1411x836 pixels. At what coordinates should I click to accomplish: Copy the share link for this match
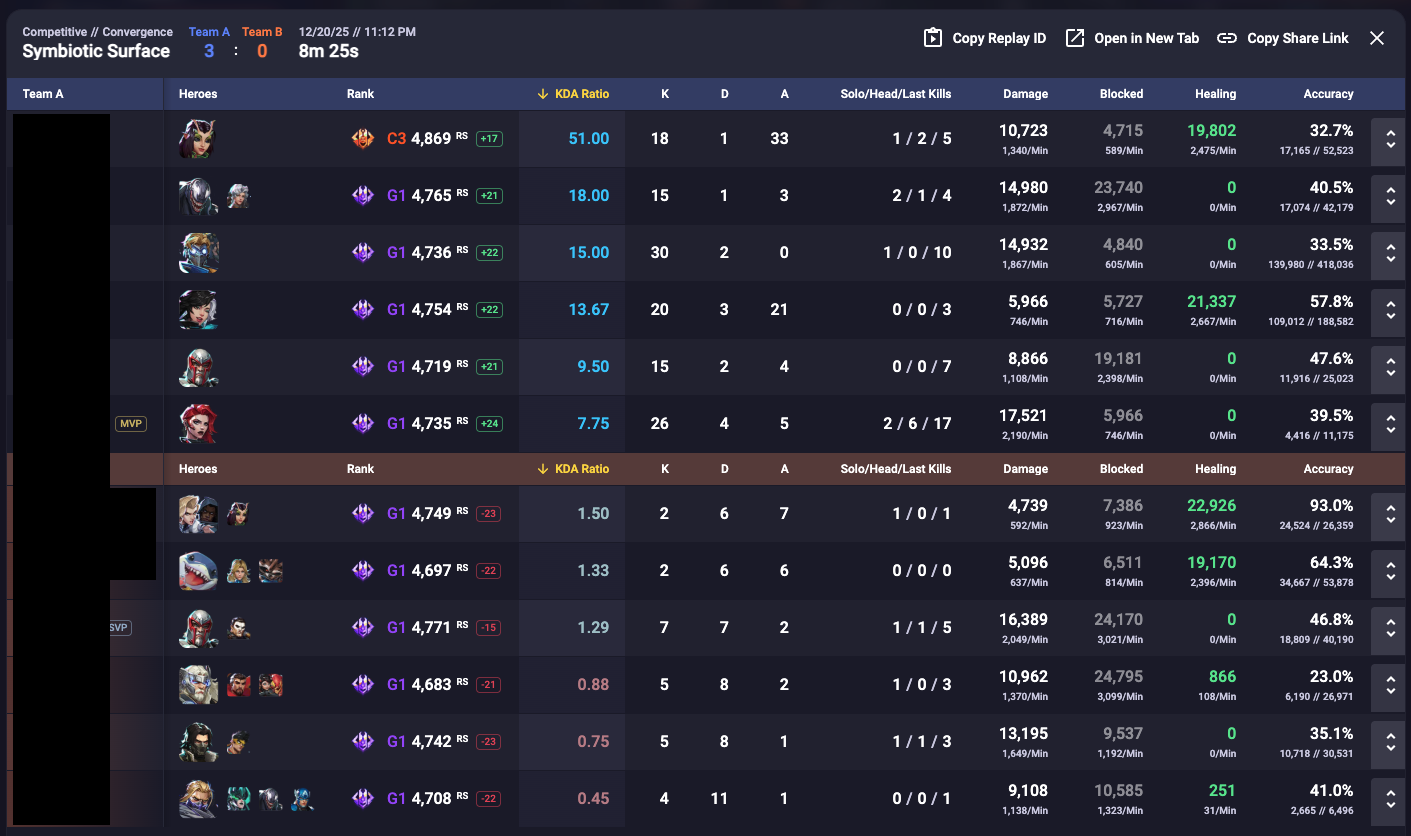(1282, 38)
